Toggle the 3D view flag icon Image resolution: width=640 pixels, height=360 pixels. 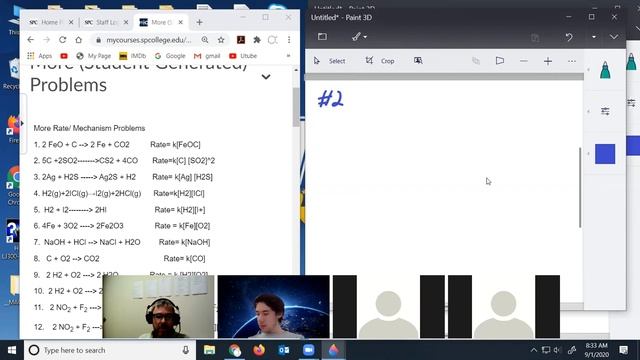500,61
